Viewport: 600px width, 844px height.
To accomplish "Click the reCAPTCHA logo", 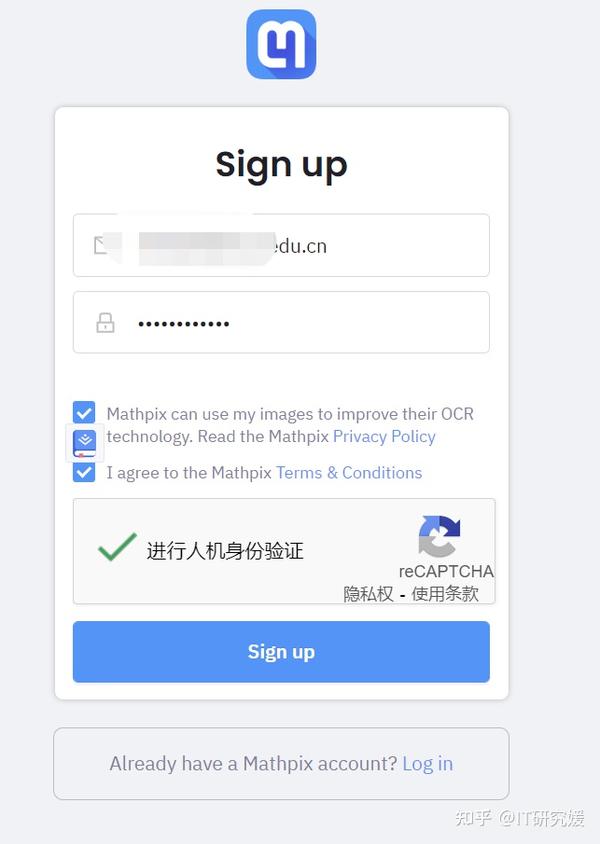I will tap(440, 536).
